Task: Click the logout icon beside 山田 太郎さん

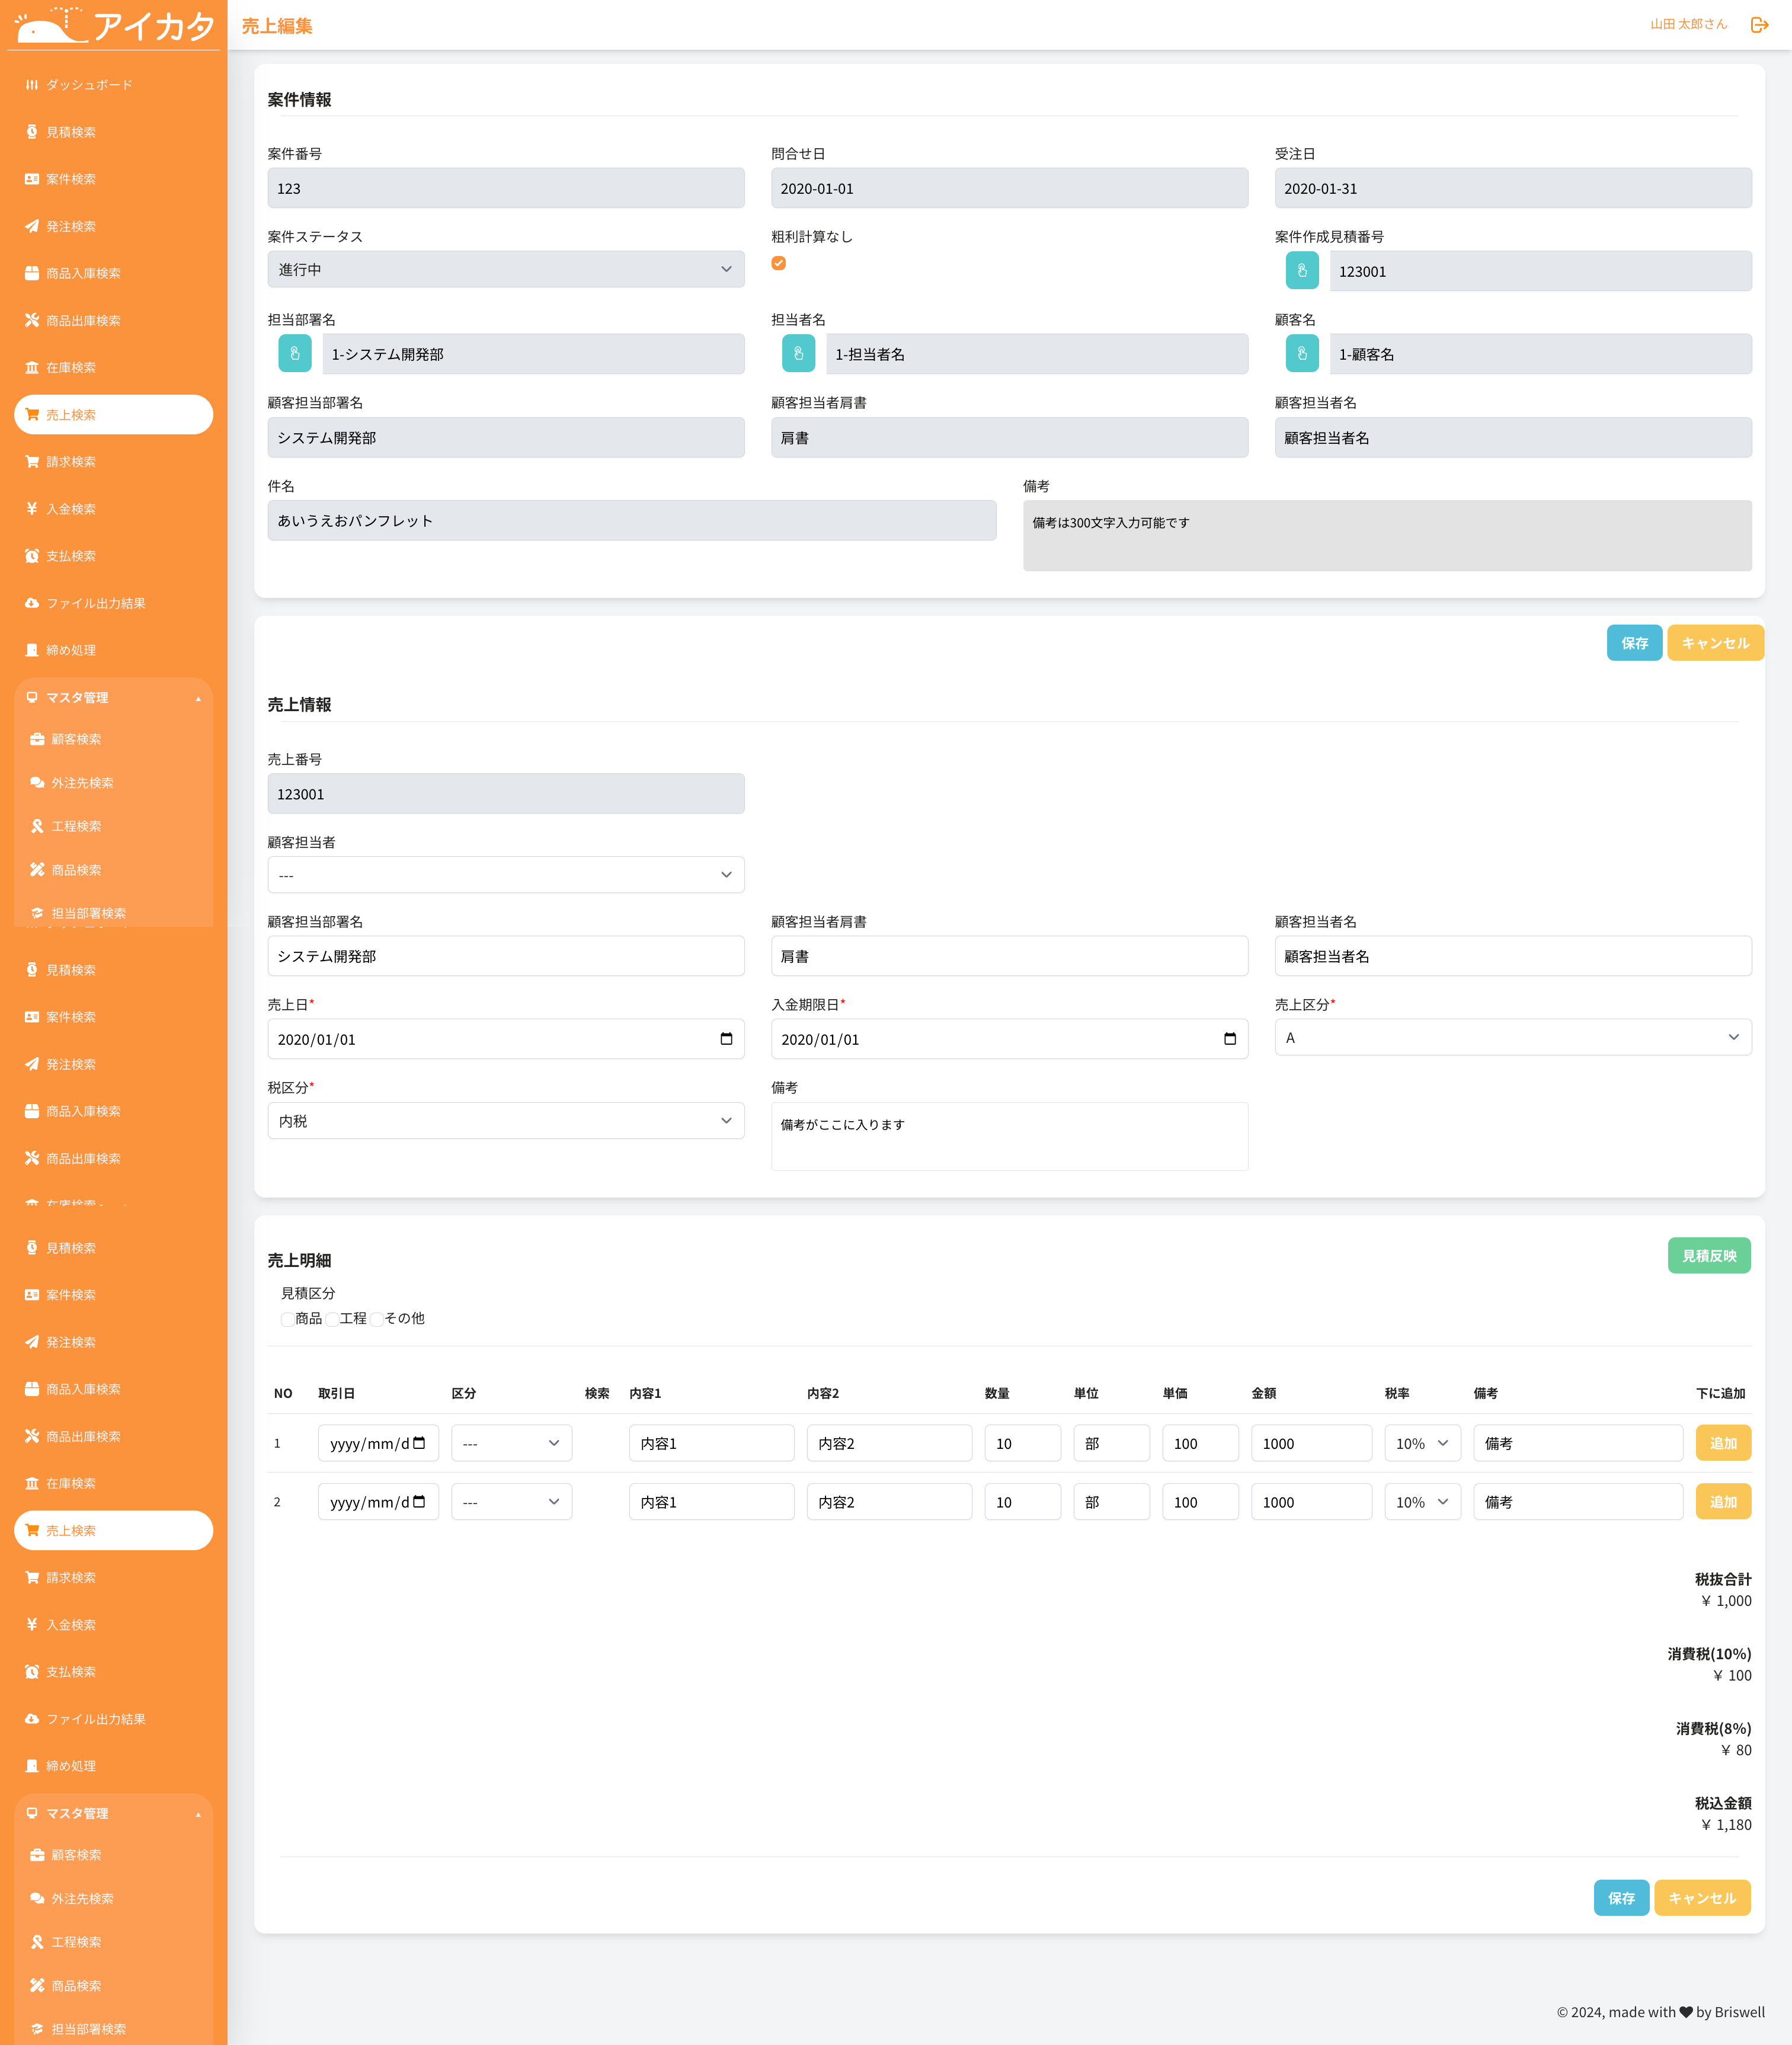Action: pos(1759,25)
